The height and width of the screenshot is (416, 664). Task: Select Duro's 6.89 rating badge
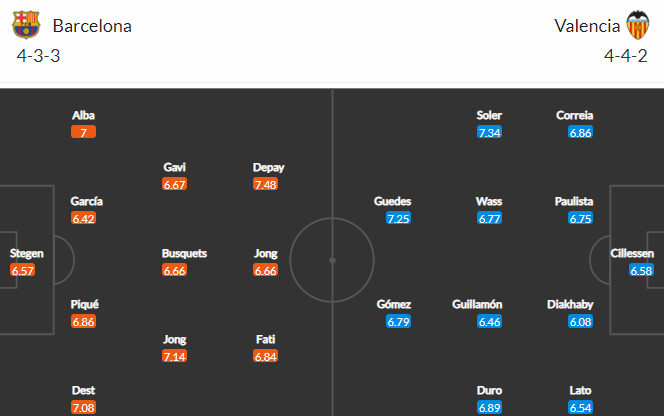click(x=490, y=408)
